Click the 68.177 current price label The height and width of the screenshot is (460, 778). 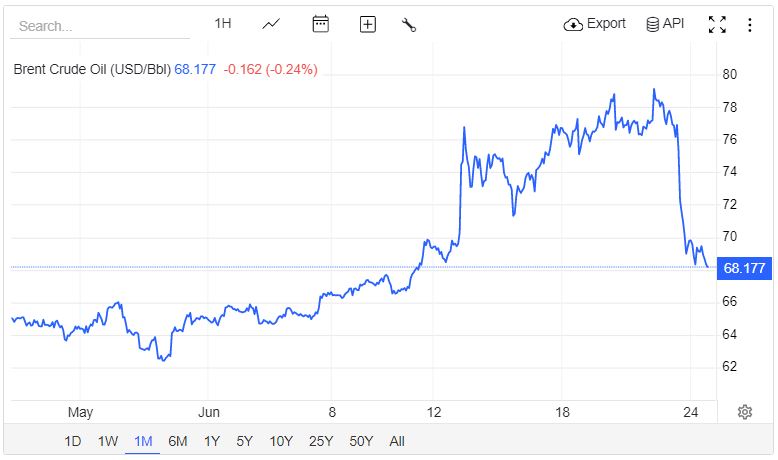tap(744, 268)
